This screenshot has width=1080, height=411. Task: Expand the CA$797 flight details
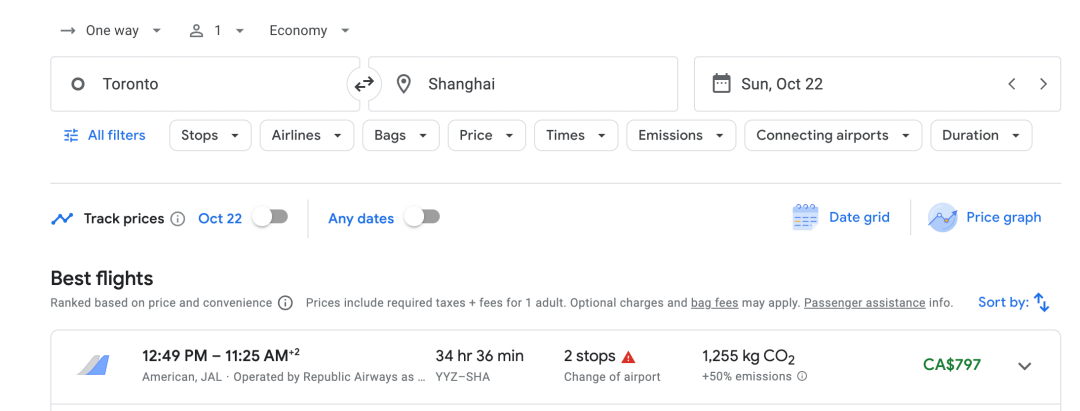1024,366
